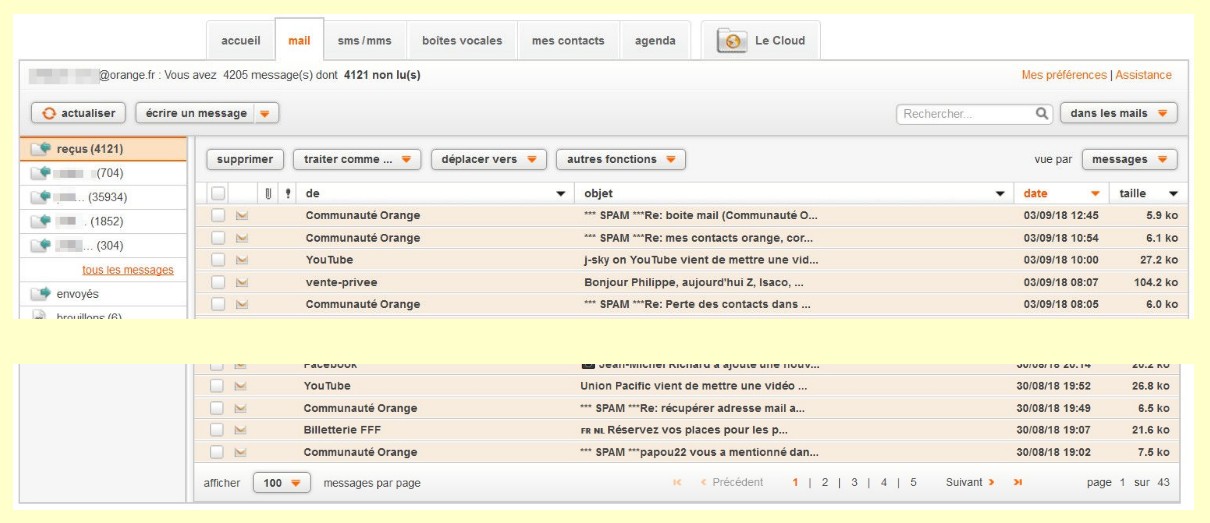
Task: Expand the 'traiter comme' dropdown
Action: [x=357, y=160]
